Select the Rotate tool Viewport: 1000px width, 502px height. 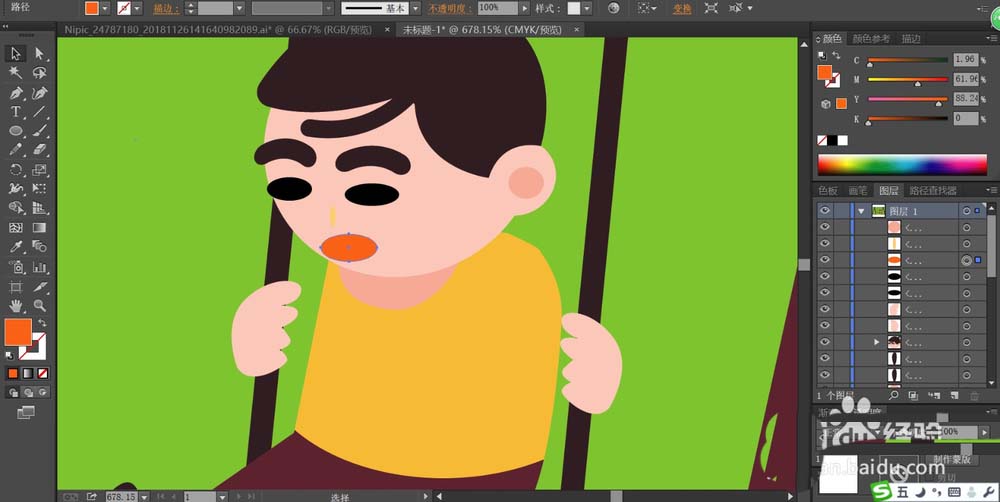(16, 170)
